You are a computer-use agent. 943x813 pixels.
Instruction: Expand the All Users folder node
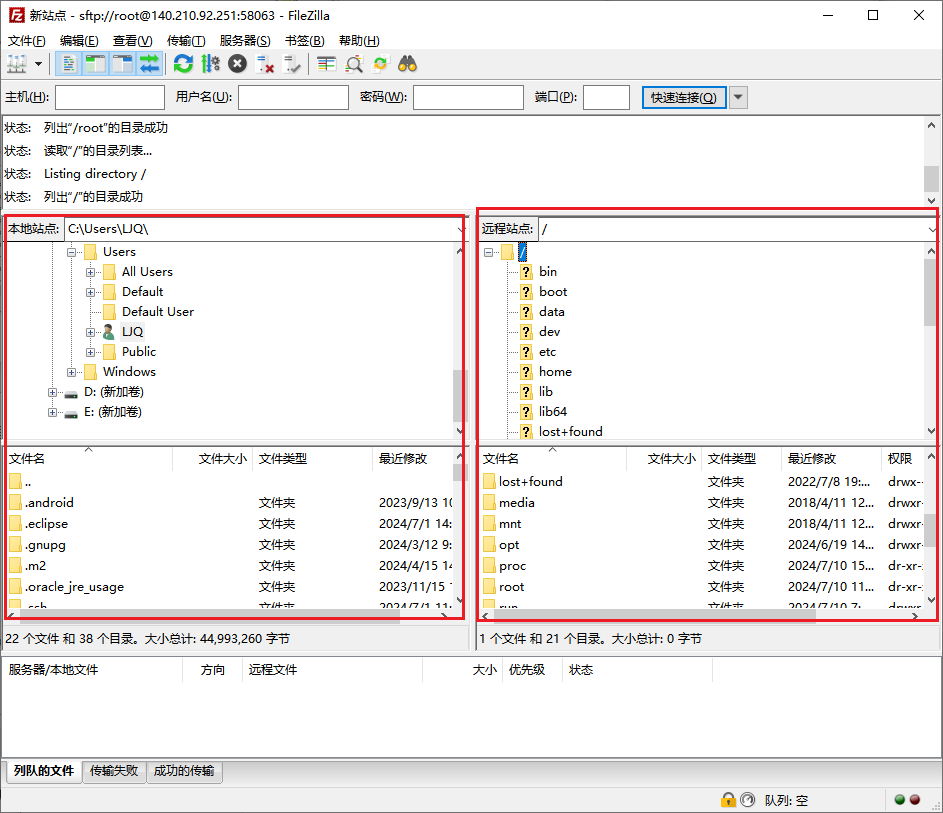point(90,272)
